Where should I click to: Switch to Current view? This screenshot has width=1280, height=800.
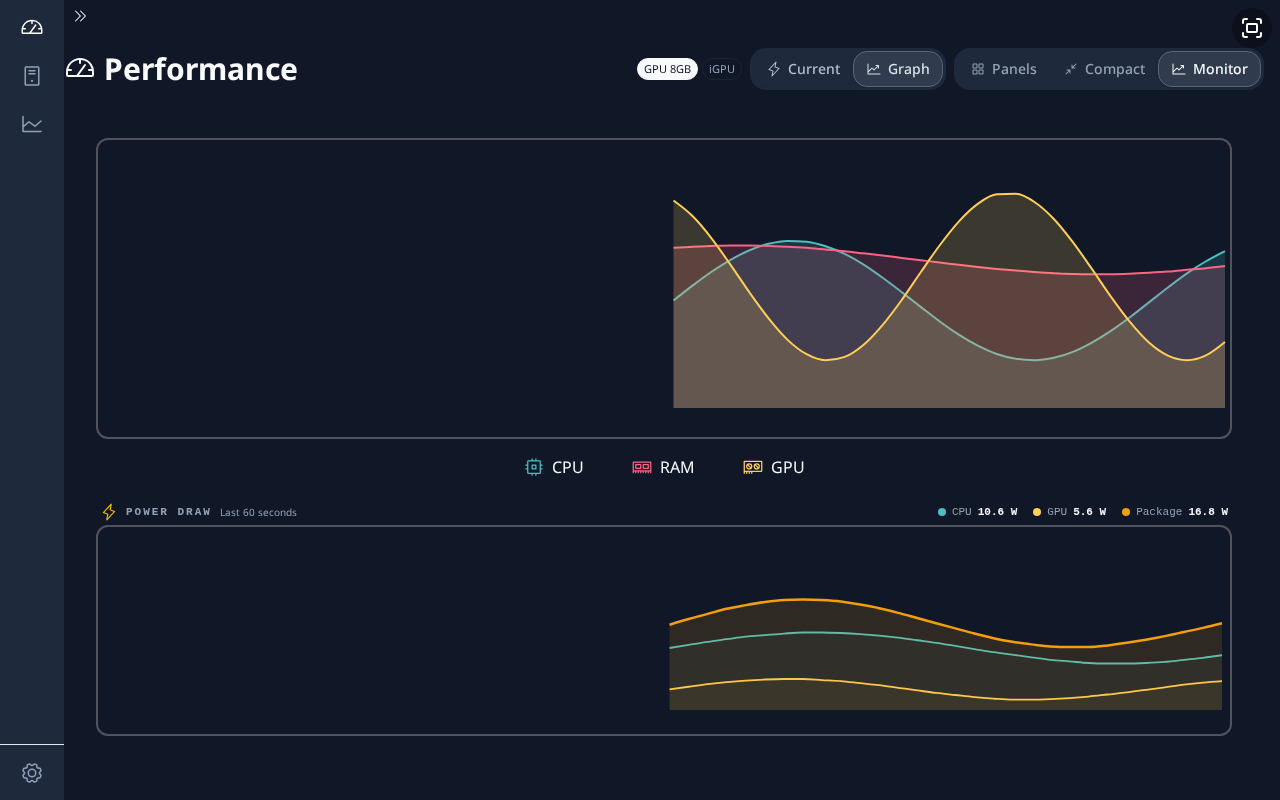[803, 69]
